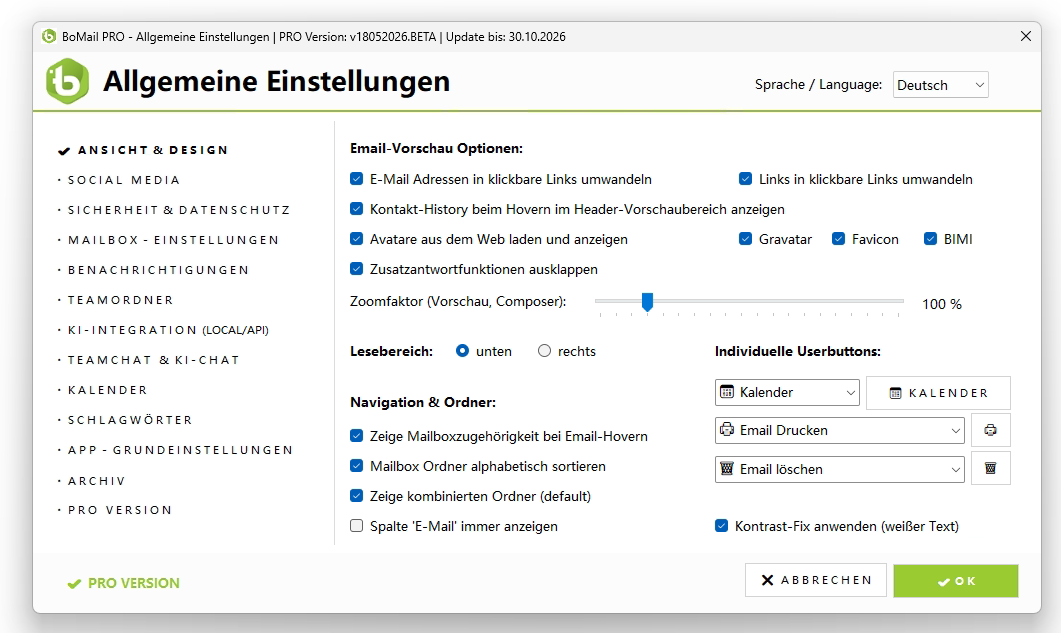Click the green checkmark next to PRO VERSION

tap(74, 584)
